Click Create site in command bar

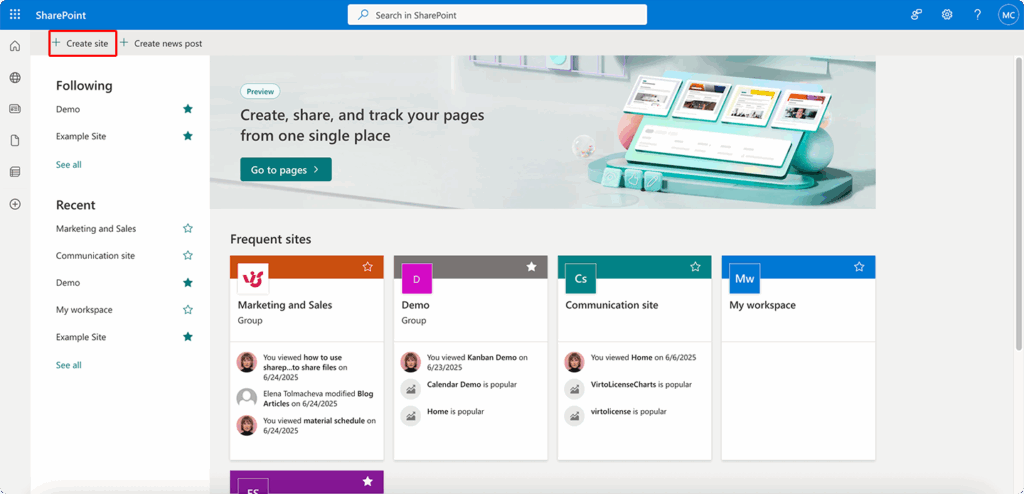[82, 44]
